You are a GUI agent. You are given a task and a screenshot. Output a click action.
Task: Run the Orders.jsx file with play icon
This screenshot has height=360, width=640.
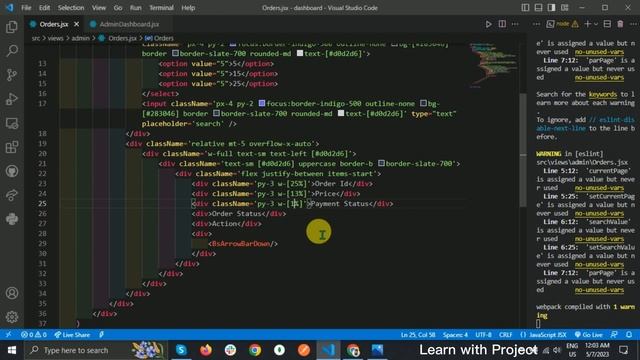tap(488, 24)
